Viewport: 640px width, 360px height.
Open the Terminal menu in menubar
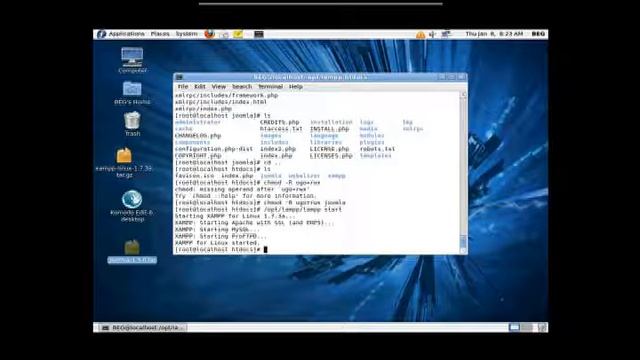pos(270,87)
